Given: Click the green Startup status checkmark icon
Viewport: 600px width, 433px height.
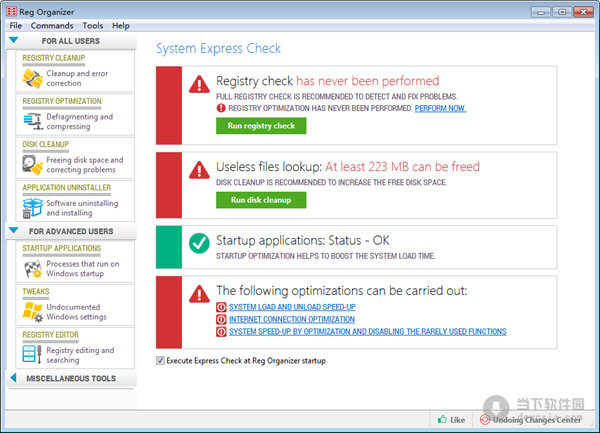Looking at the screenshot, I should pyautogui.click(x=199, y=242).
